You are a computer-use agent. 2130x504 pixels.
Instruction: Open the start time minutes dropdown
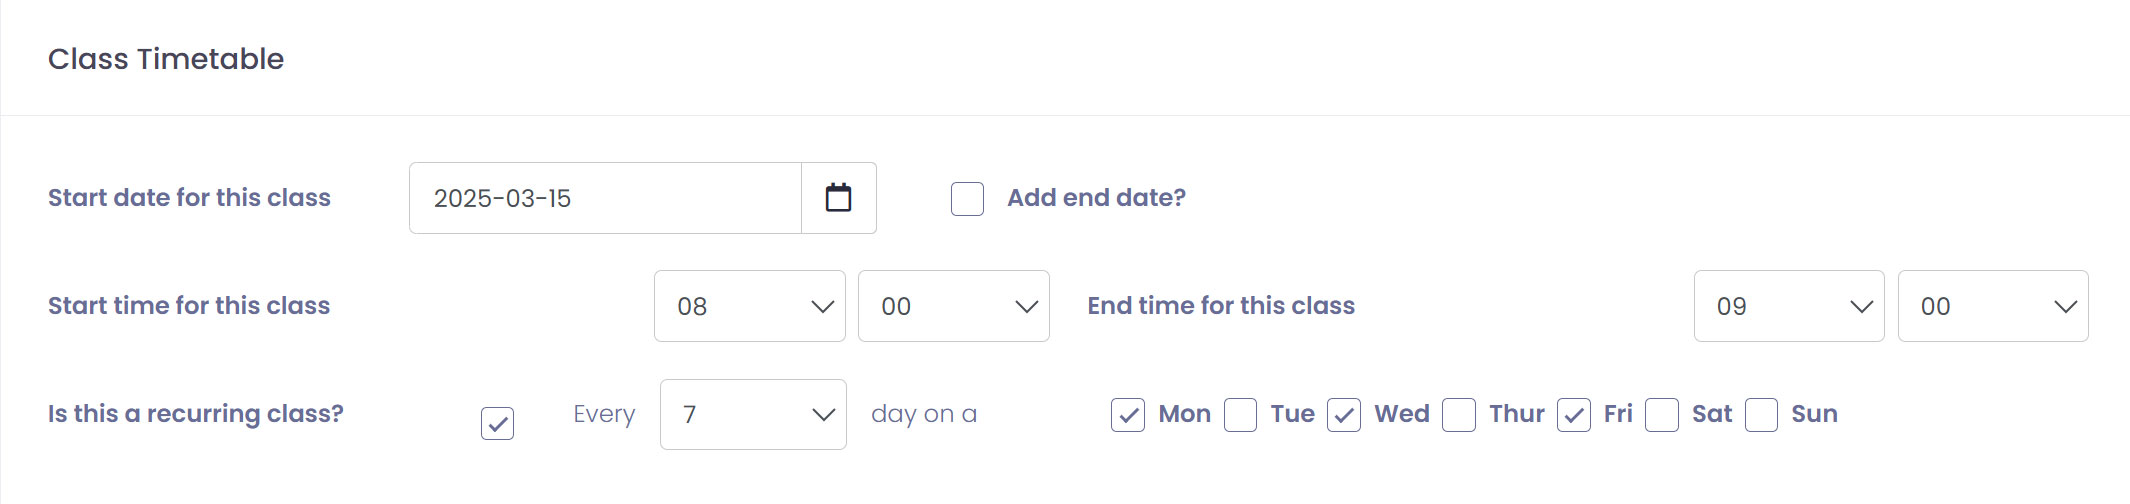click(x=953, y=306)
